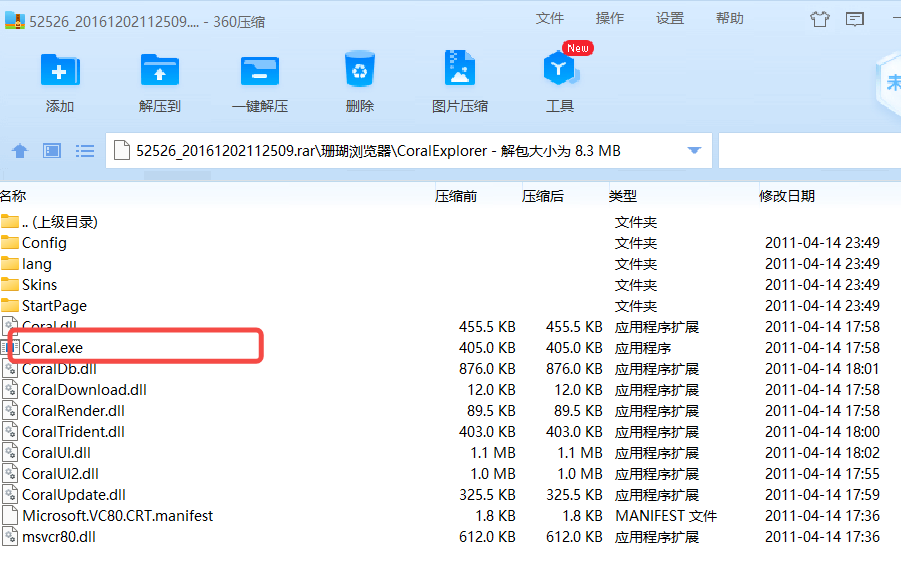Image resolution: width=901 pixels, height=563 pixels.
Task: Open the 图片压缩 image compression tool
Action: [460, 68]
